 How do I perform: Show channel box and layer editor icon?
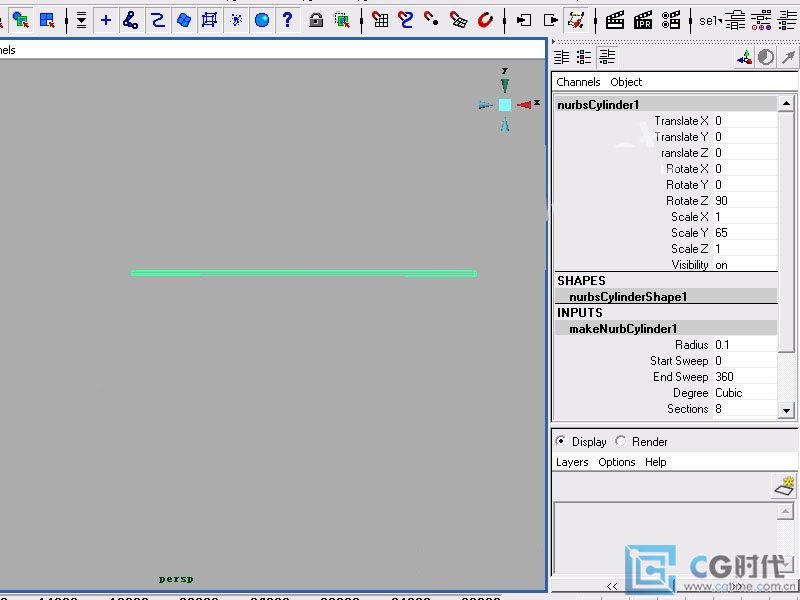pos(607,57)
